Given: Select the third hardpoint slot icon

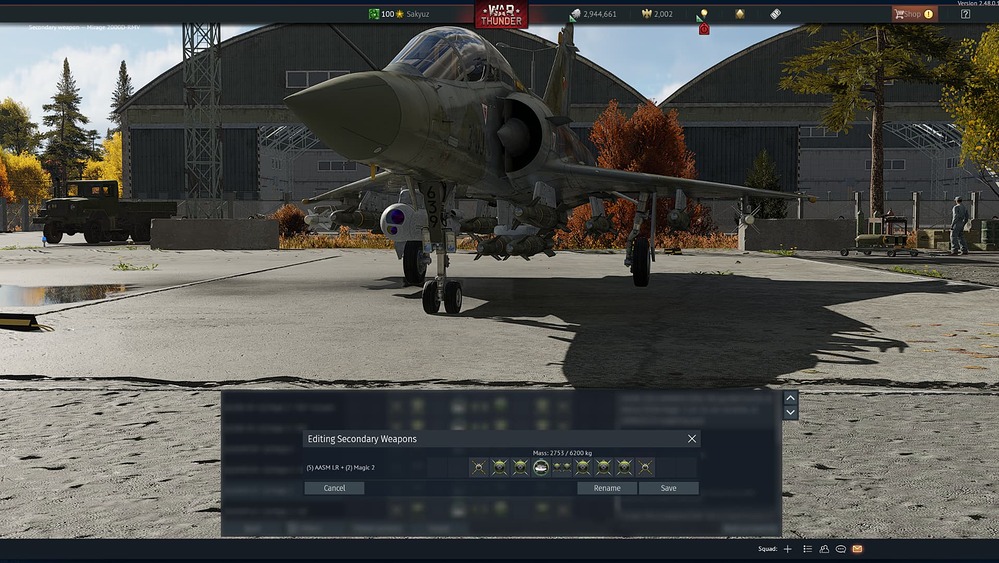Looking at the screenshot, I should tap(521, 467).
